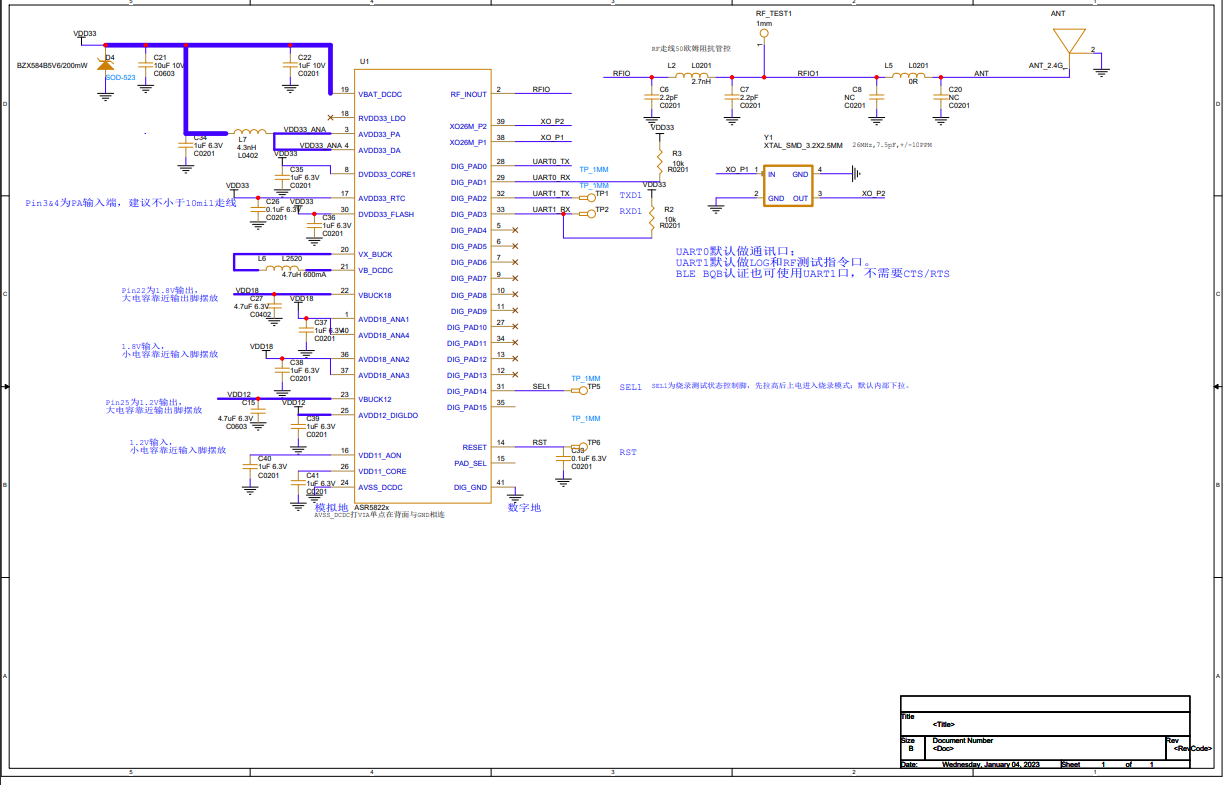Click the DVDD33_FLASH pin label
1231x785 pixels.
[386, 214]
